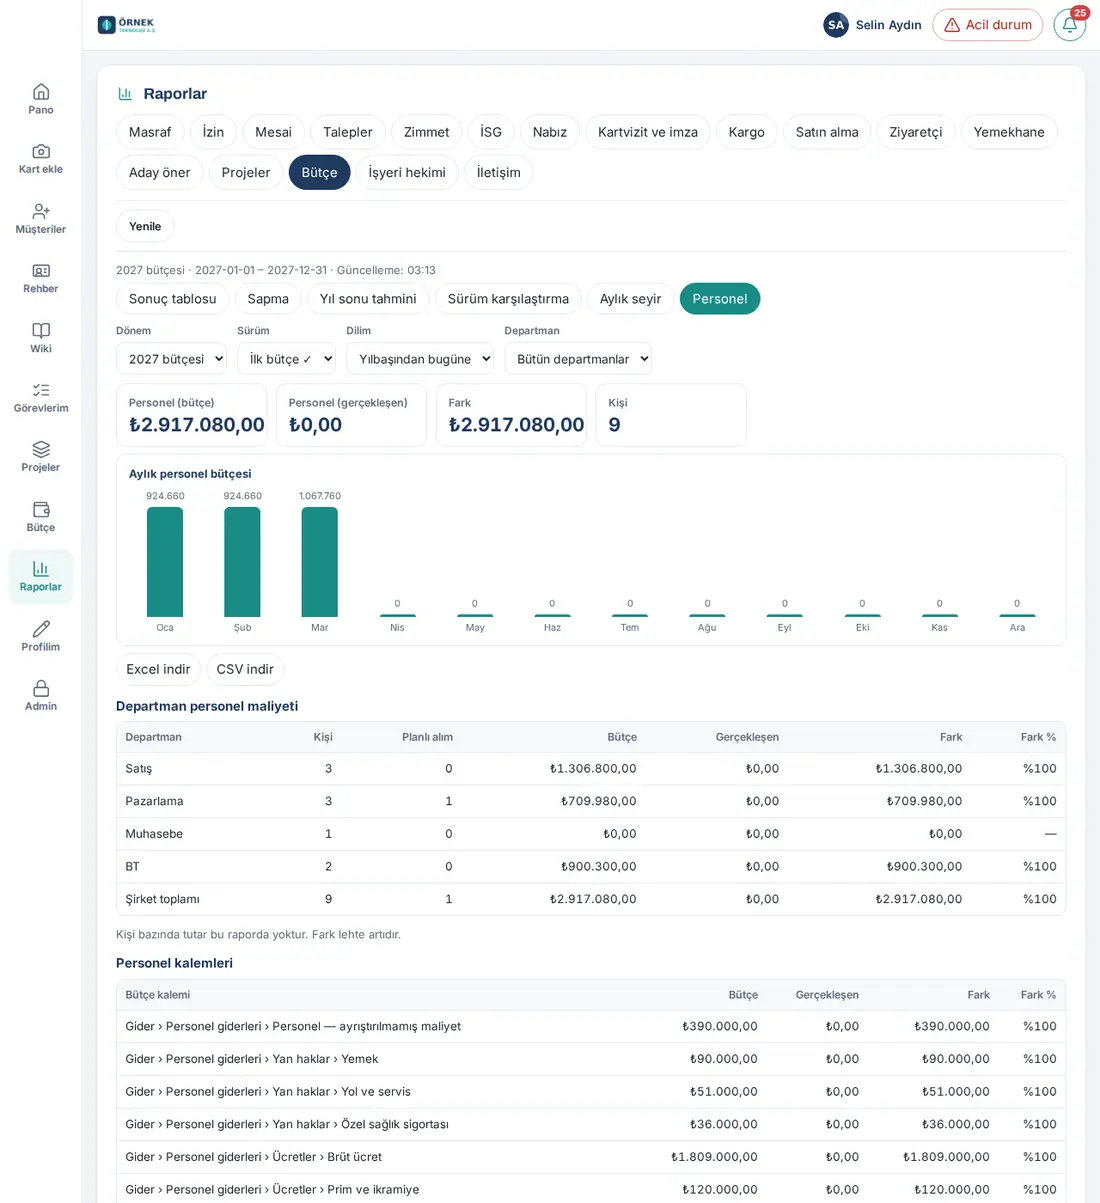
Task: Download report via CSV indir
Action: pos(245,669)
